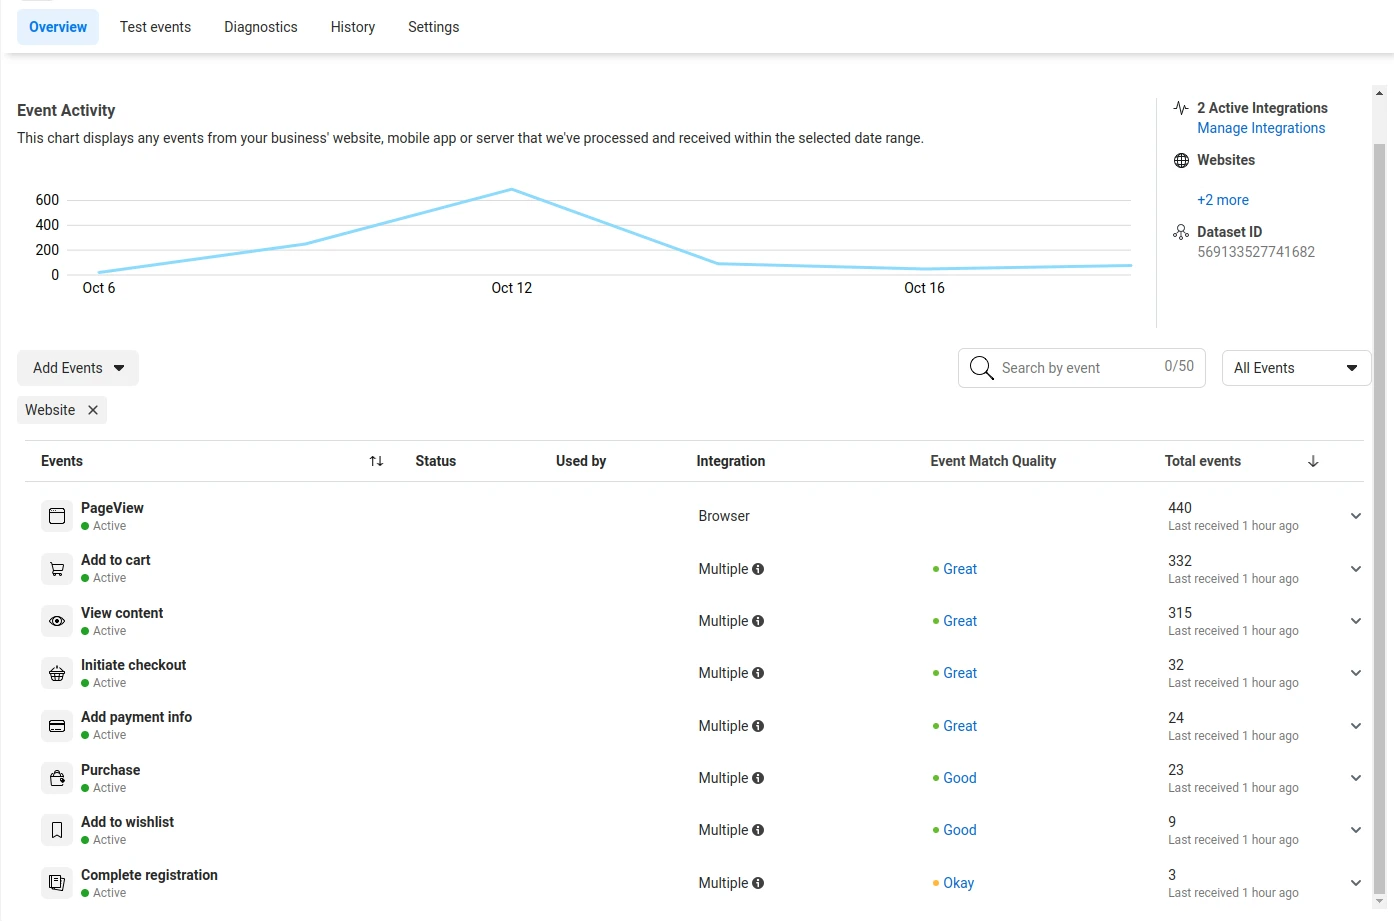Click the Add to cart shopping cart icon

point(57,569)
